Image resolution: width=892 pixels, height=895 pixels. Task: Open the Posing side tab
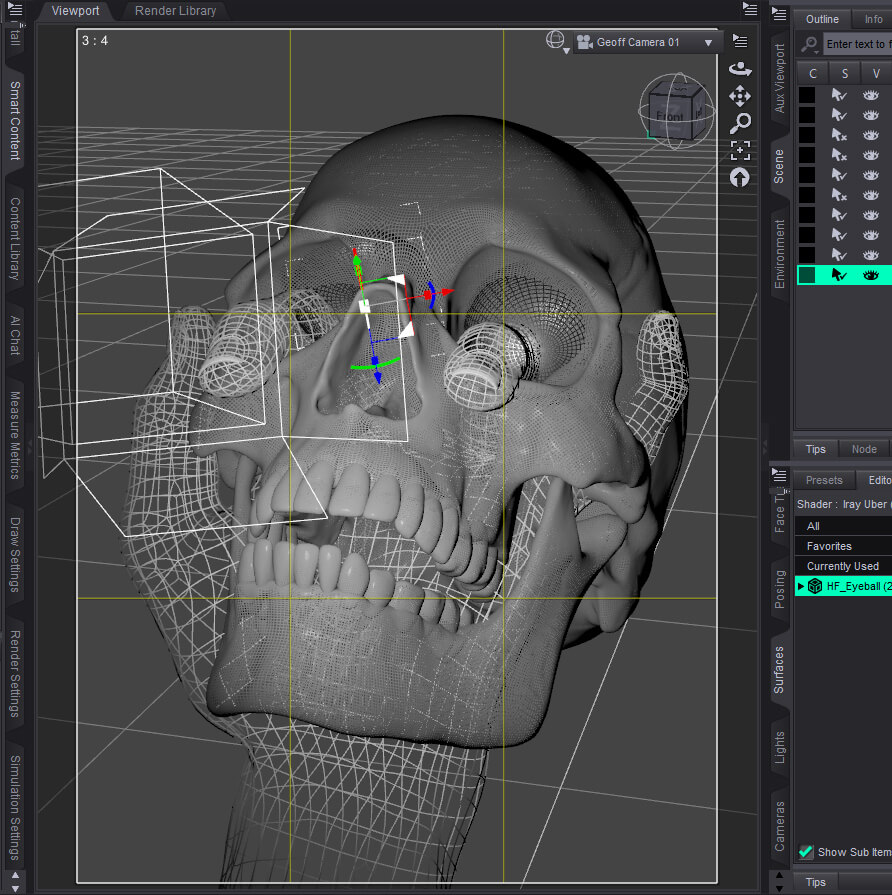[780, 589]
